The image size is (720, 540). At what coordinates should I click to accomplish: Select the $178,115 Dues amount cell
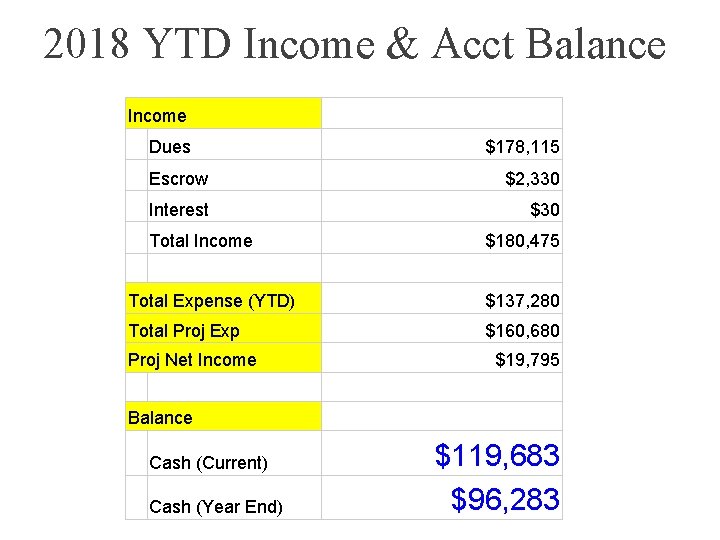tap(522, 148)
